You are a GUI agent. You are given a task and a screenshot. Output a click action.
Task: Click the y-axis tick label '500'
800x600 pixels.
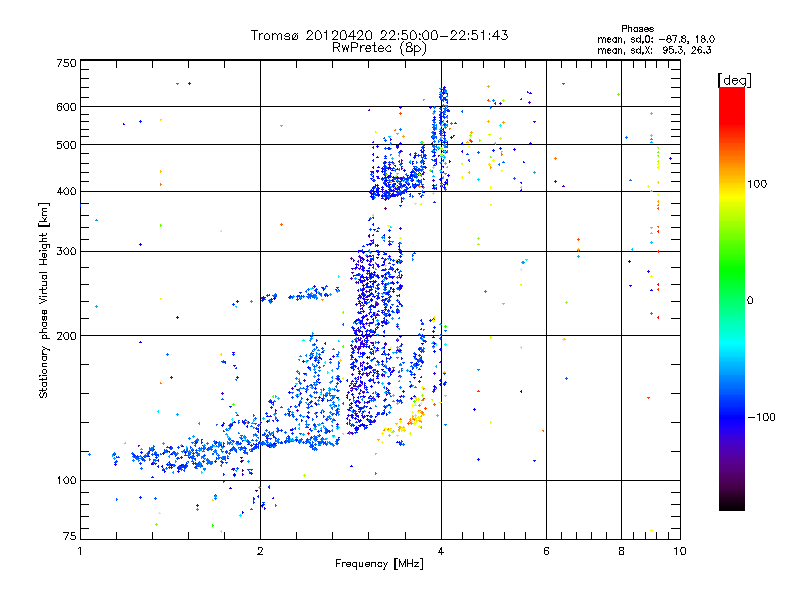(x=66, y=145)
